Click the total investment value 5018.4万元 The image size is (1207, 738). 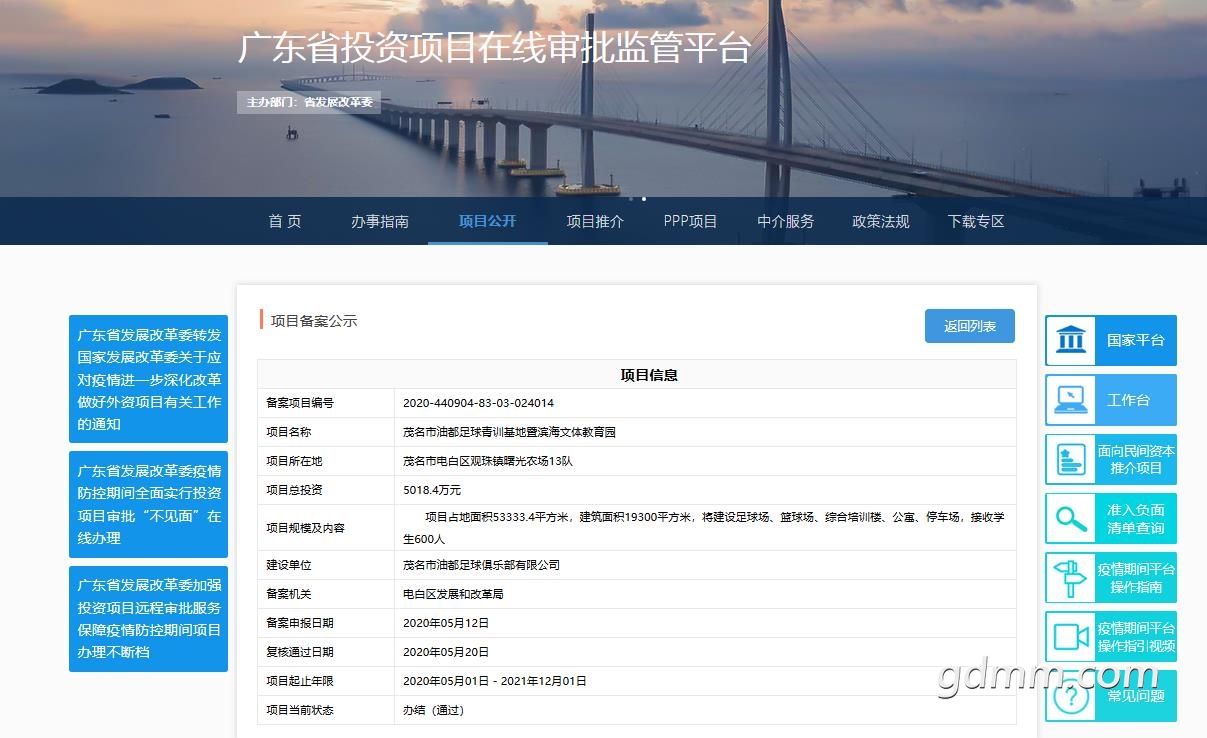click(432, 490)
